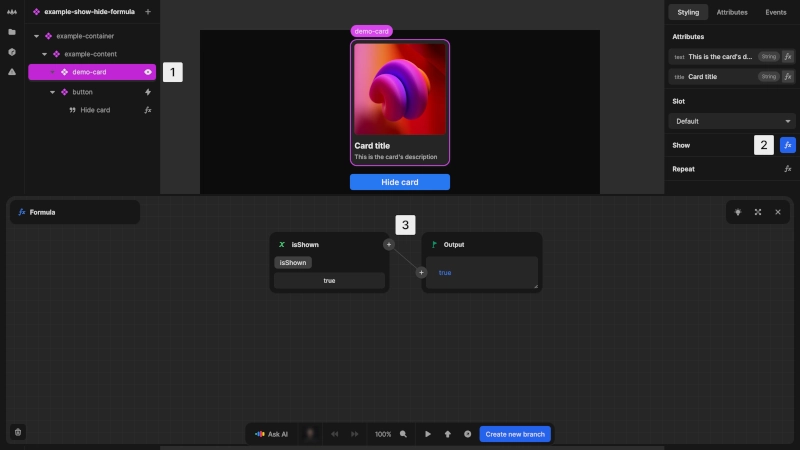Image resolution: width=800 pixels, height=450 pixels.
Task: Click the publish up-arrow icon
Action: [x=447, y=434]
